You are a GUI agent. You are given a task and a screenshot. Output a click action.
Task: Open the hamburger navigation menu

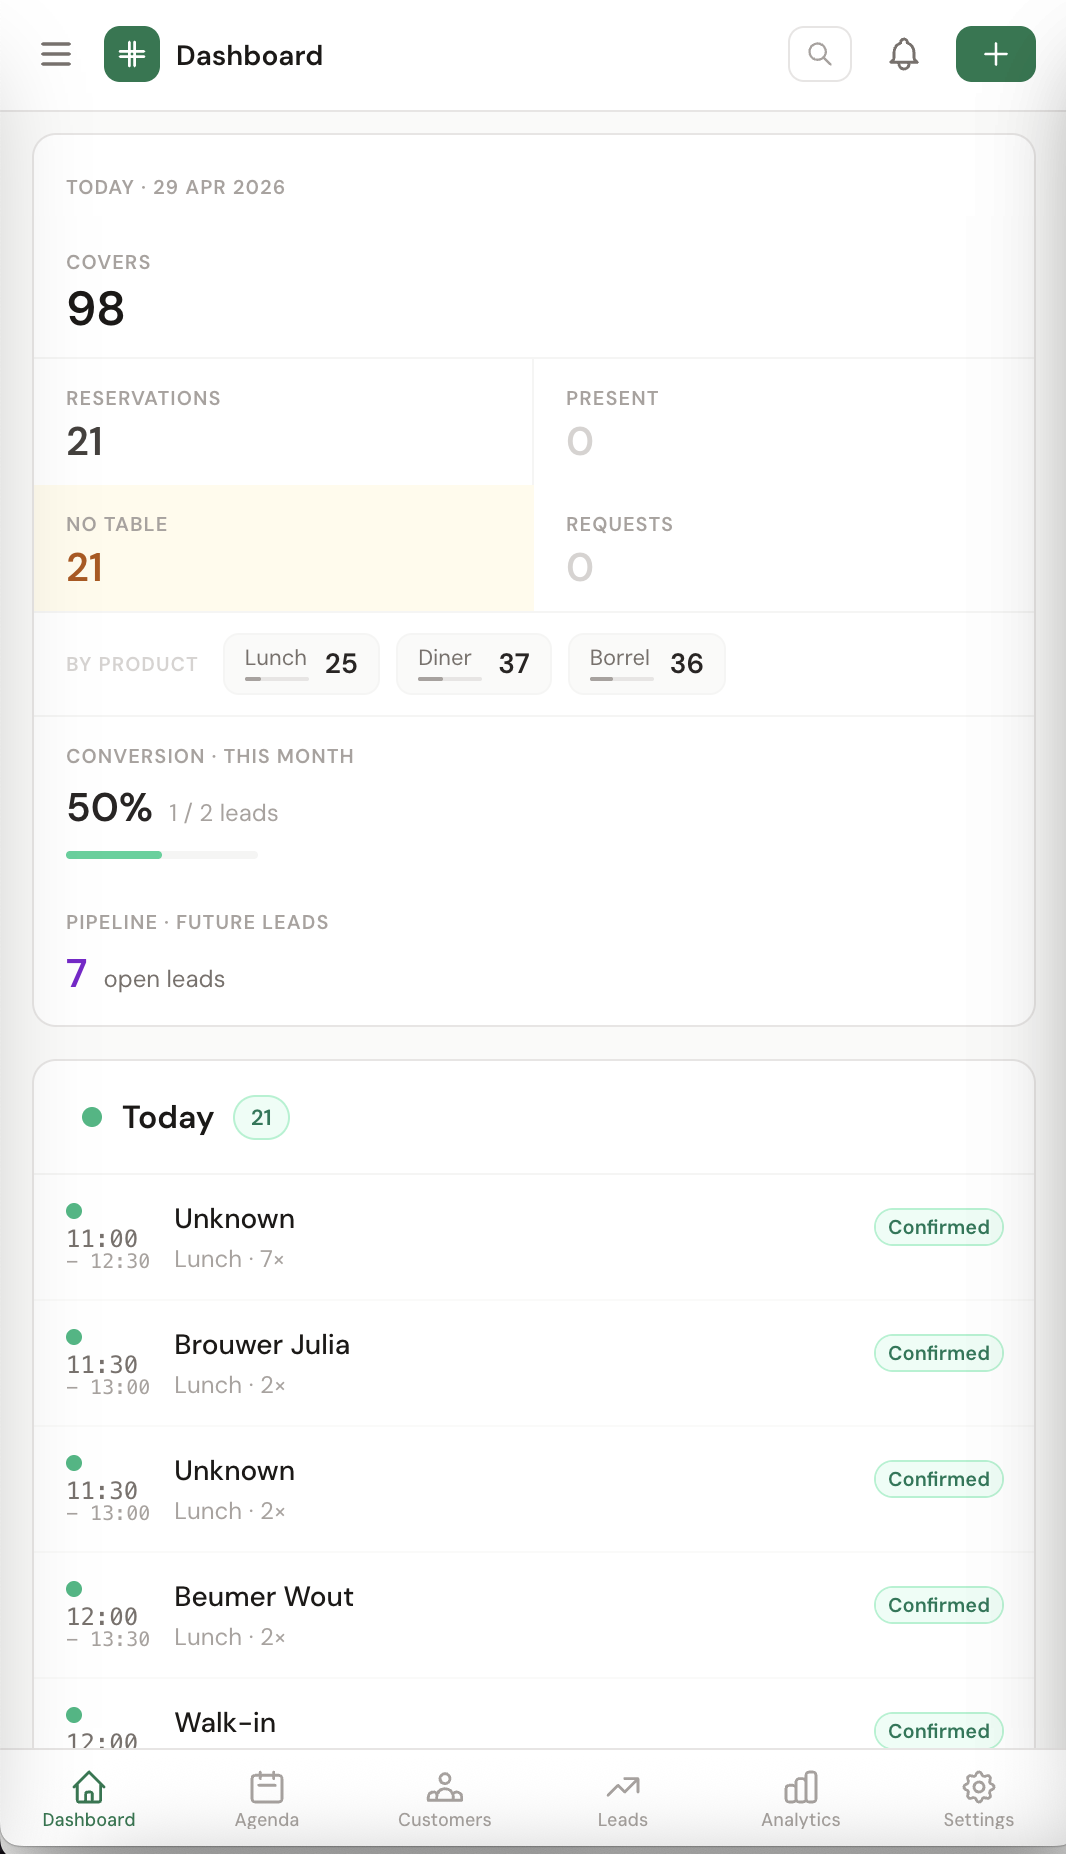click(x=55, y=54)
